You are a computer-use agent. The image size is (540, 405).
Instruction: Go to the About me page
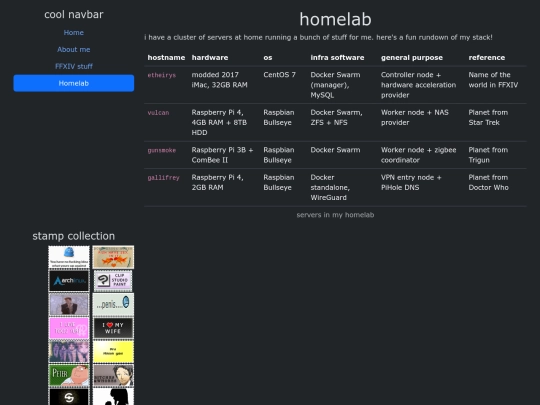pos(74,49)
